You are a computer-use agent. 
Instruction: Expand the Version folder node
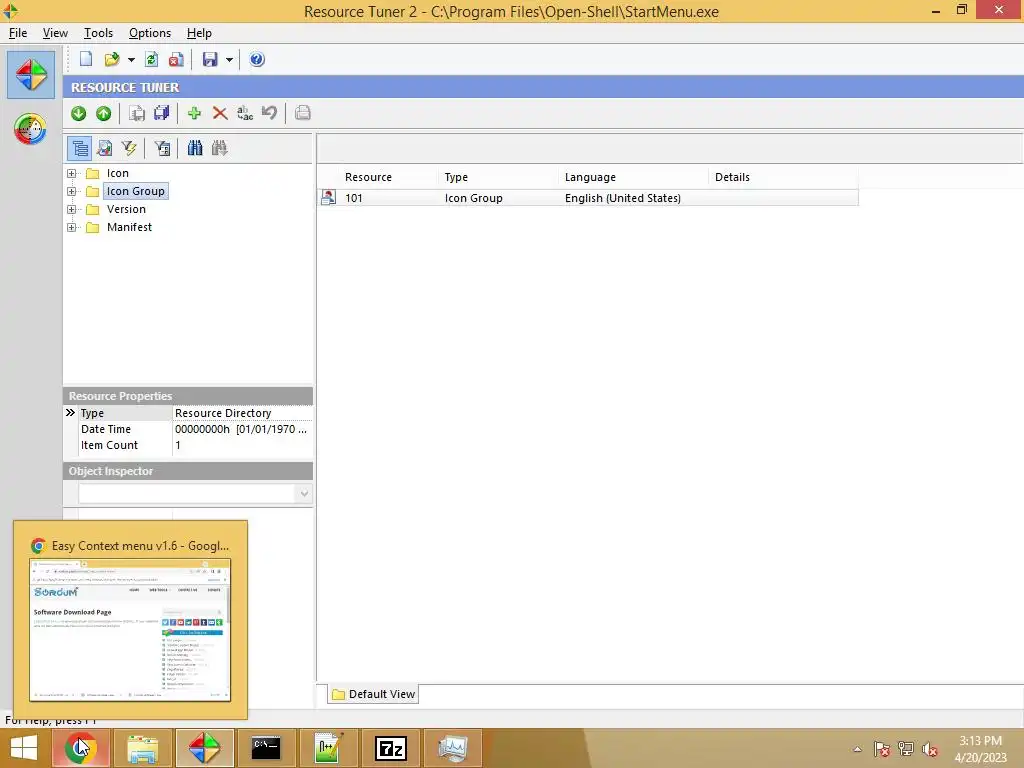(72, 210)
